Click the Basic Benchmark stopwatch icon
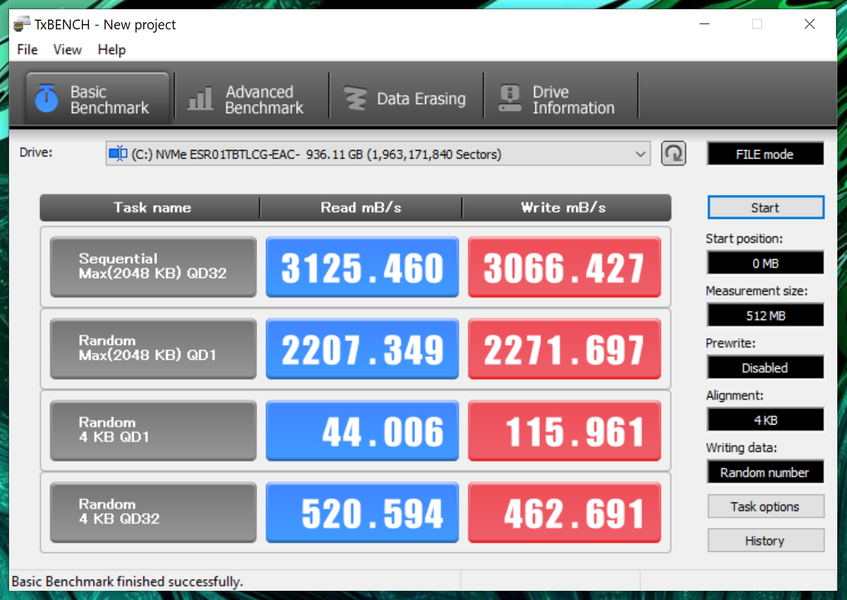This screenshot has width=847, height=600. (46, 98)
